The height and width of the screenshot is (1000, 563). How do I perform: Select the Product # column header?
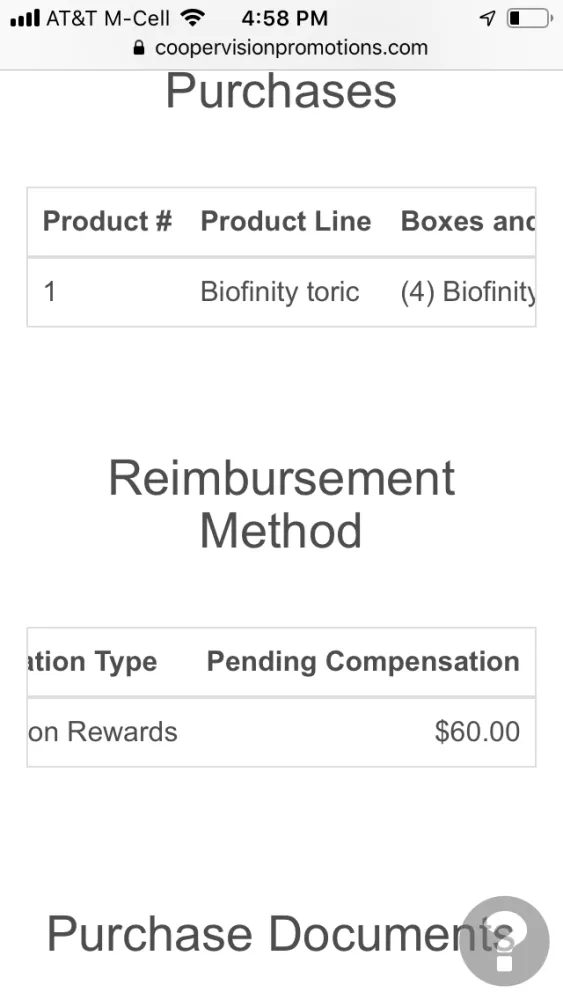coord(107,221)
